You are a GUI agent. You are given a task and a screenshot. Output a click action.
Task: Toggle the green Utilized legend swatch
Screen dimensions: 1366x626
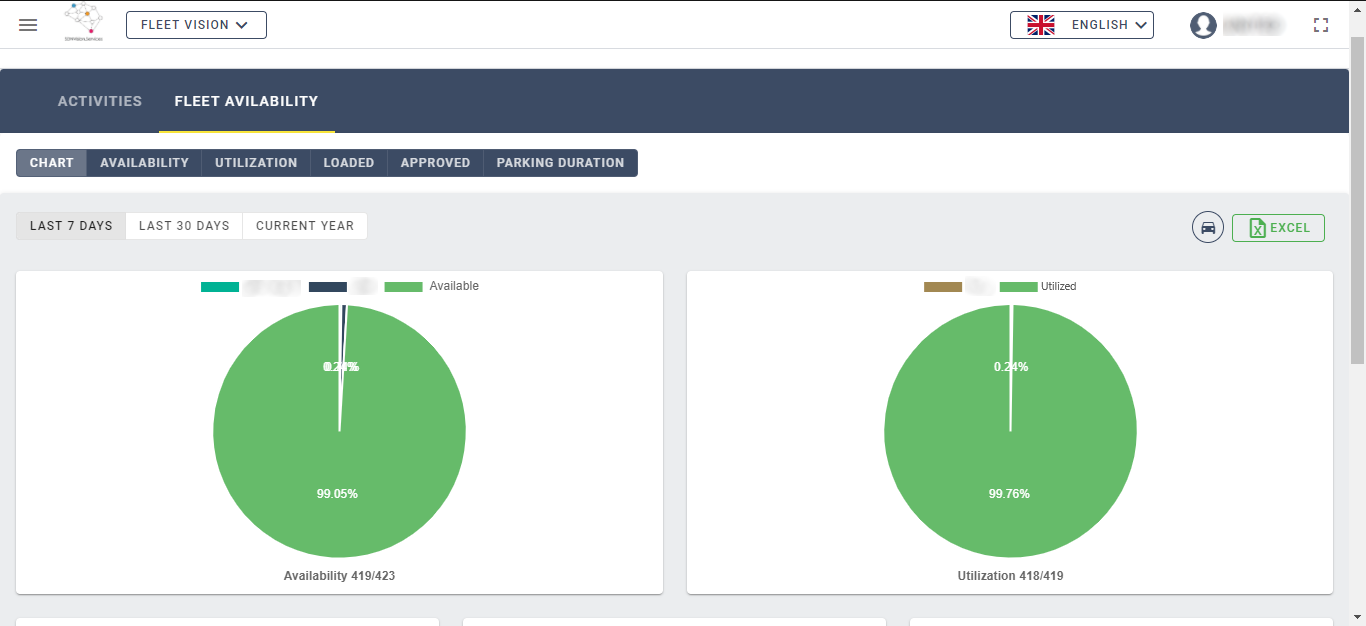pos(1018,287)
